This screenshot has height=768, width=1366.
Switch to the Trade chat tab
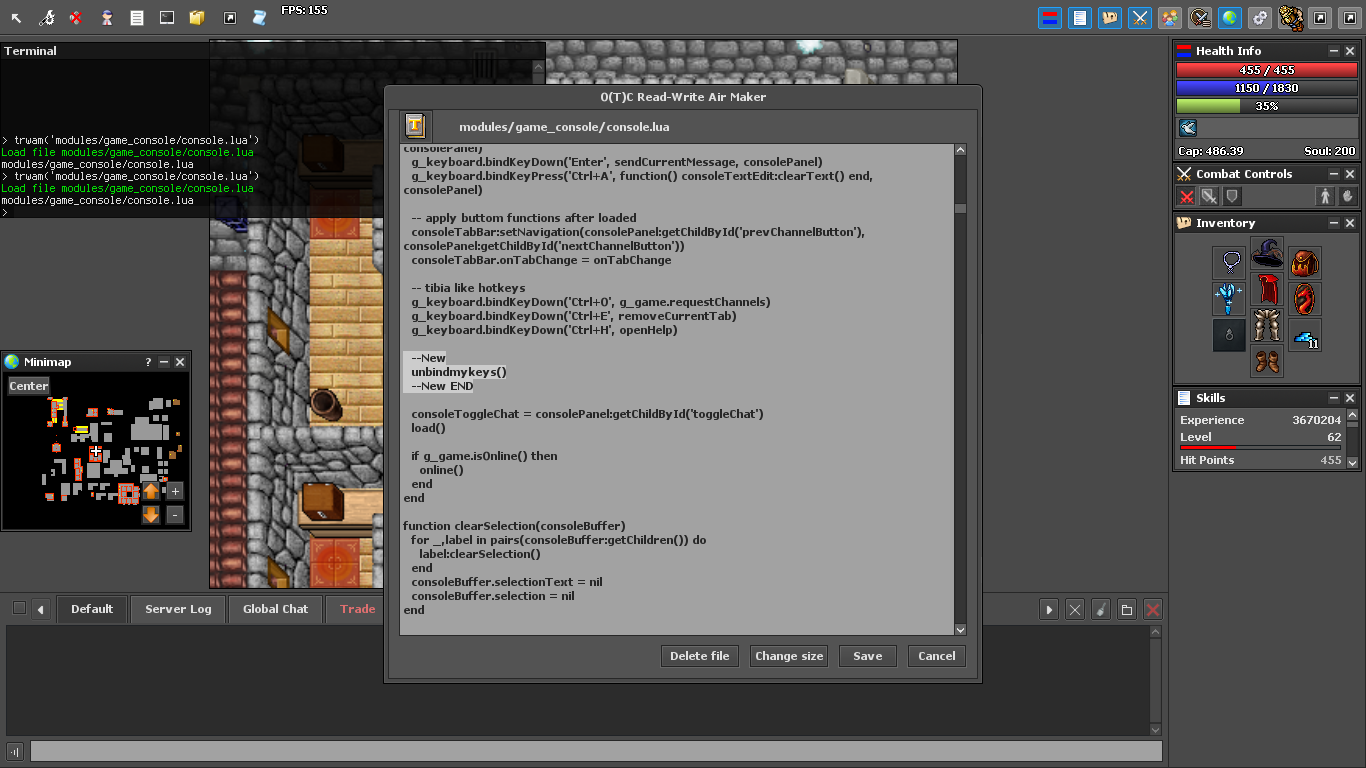coord(357,609)
